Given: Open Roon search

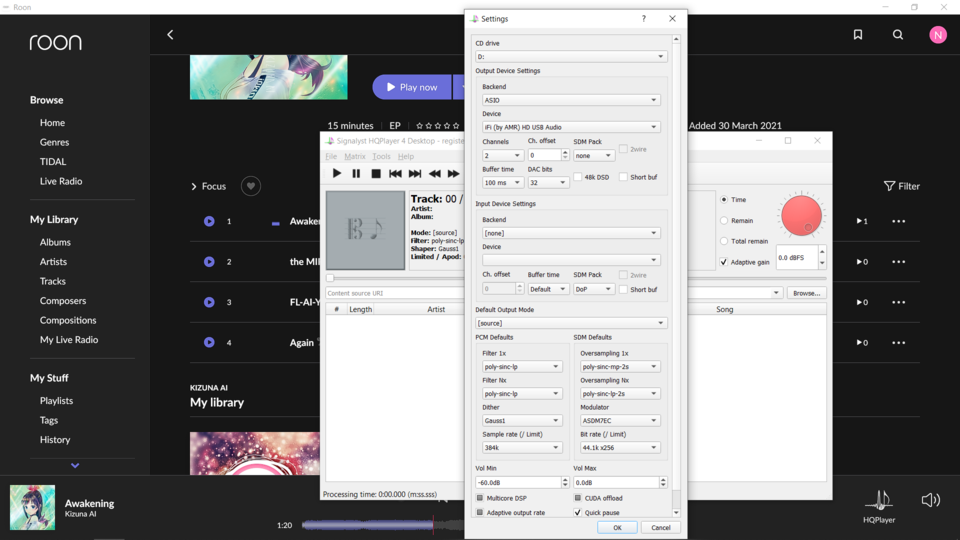Looking at the screenshot, I should click(898, 35).
